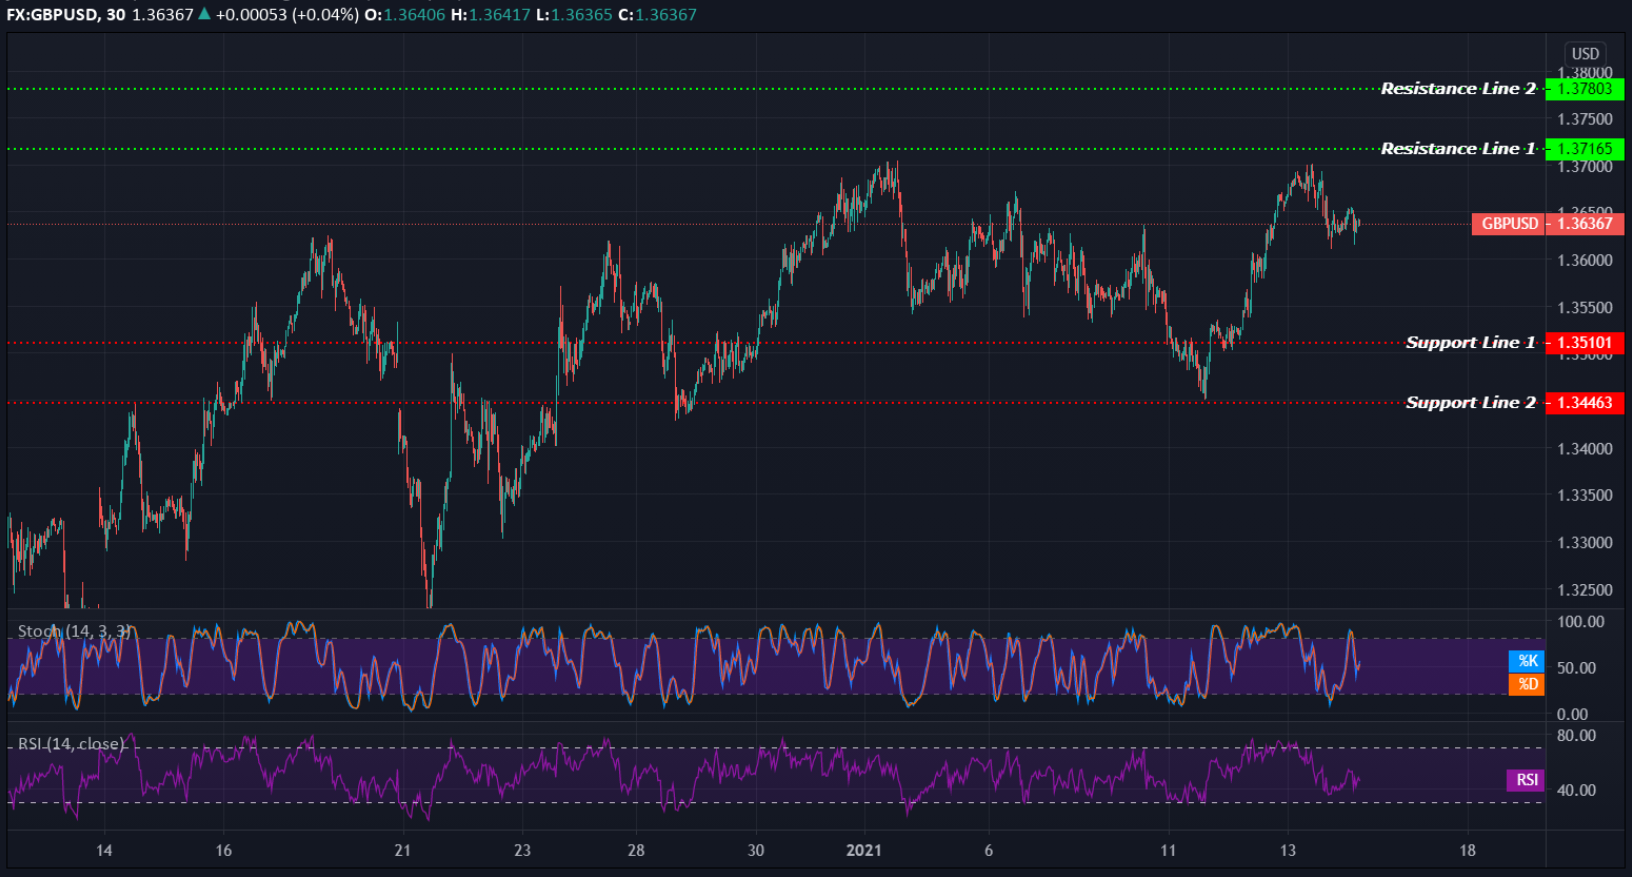Click the blue %K legend tag
This screenshot has width=1632, height=877.
(1527, 661)
